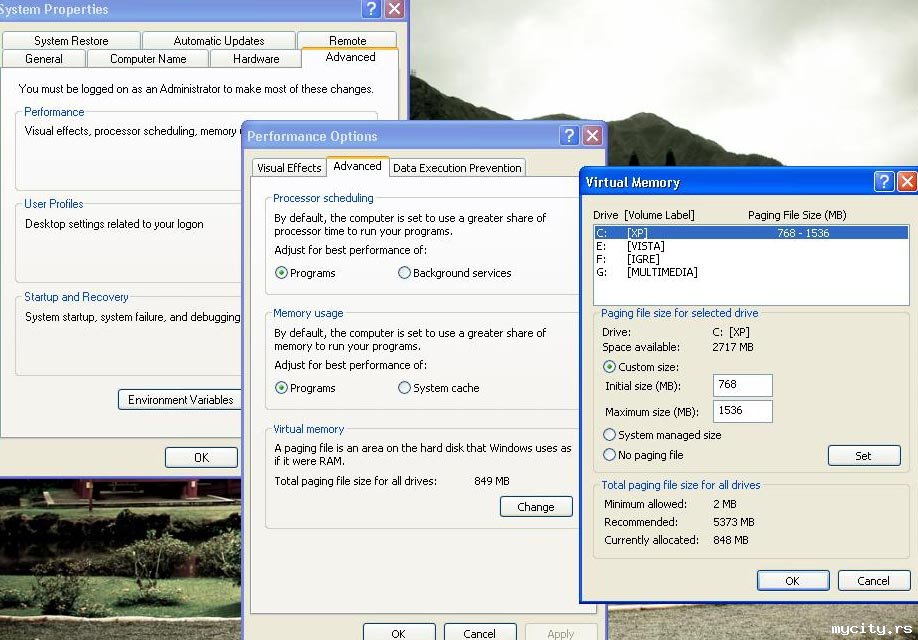Switch to the General tab
The width and height of the screenshot is (918, 640).
44,59
